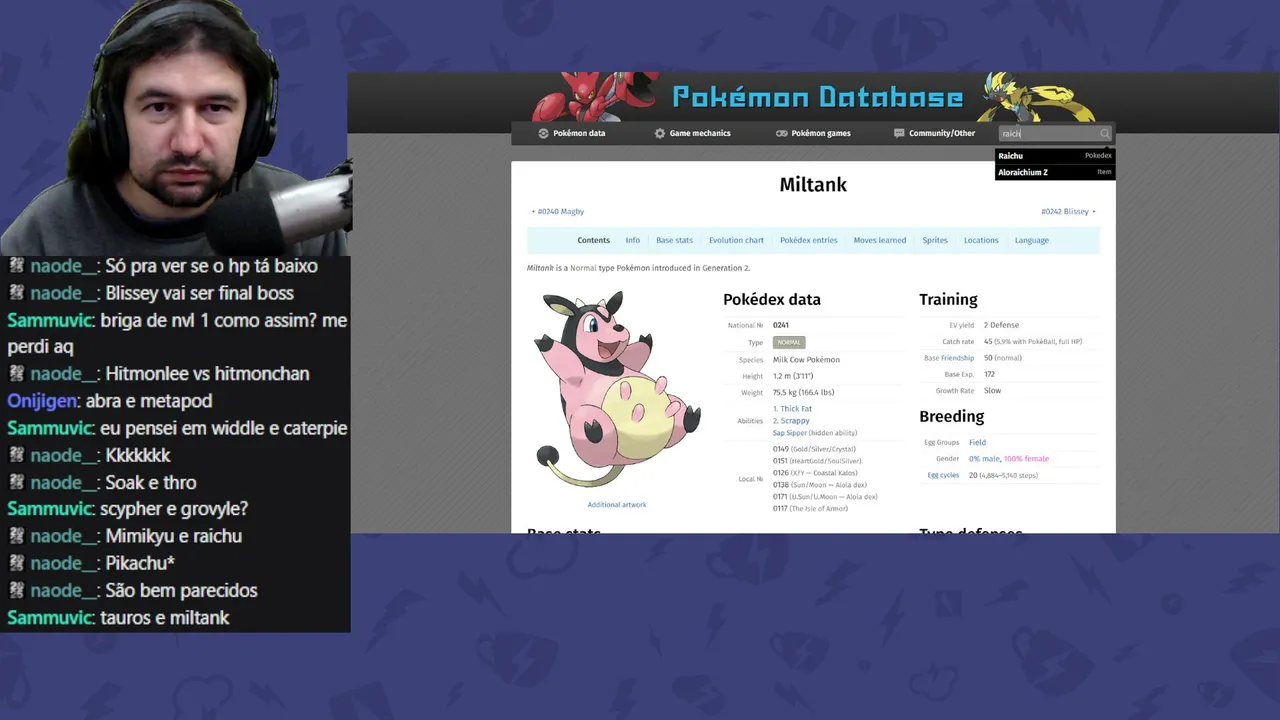Click chat message 'Soak e thro'
This screenshot has width=1280, height=720.
click(x=150, y=483)
